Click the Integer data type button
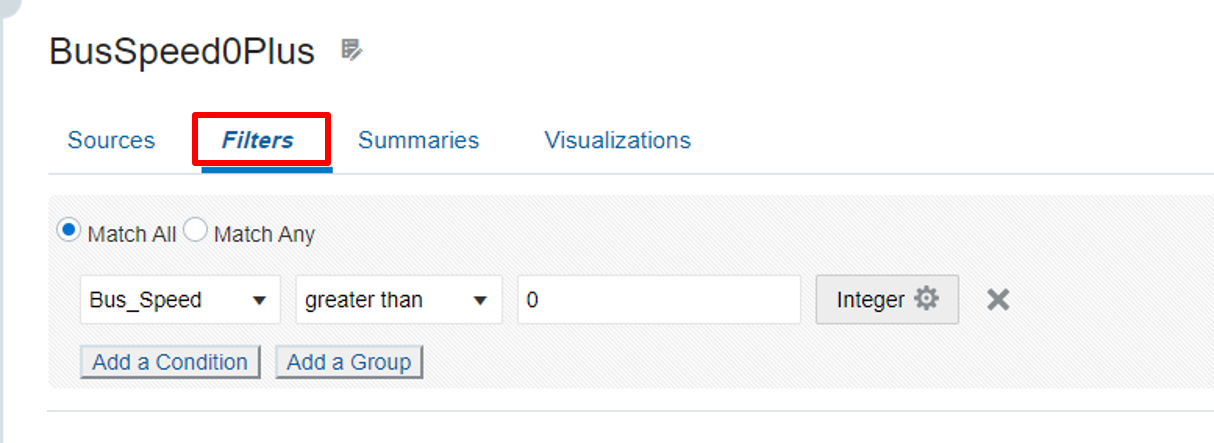Screen dimensions: 1214x443 click(871, 299)
